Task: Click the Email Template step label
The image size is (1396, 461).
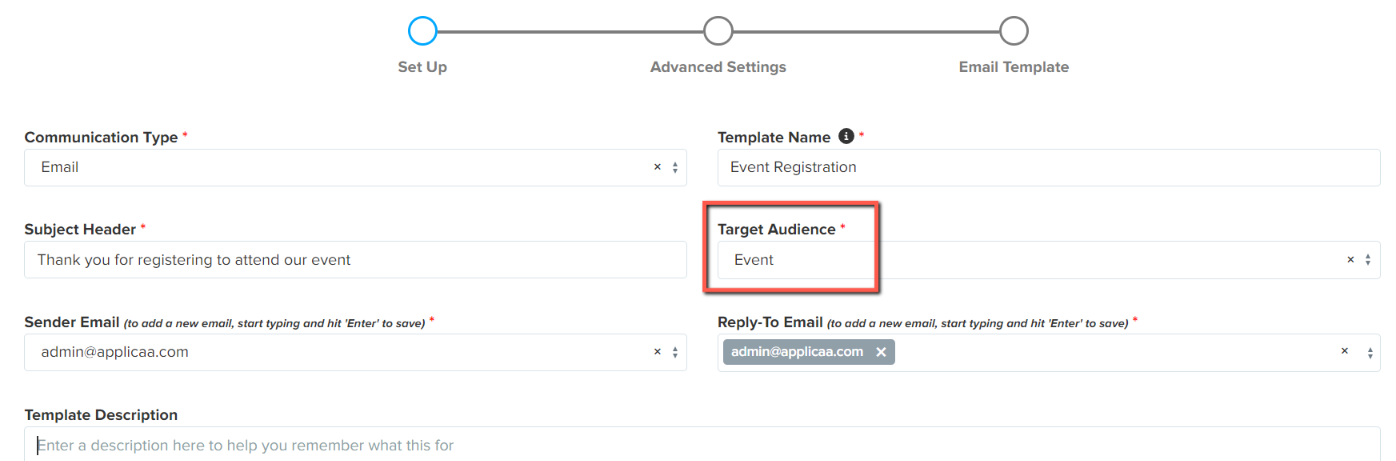Action: pyautogui.click(x=1014, y=67)
